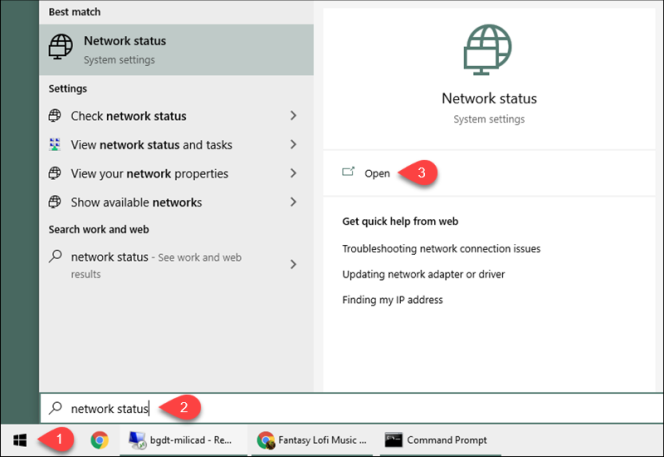The height and width of the screenshot is (457, 664).
Task: Click the Show available networks globe icon
Action: pos(56,202)
